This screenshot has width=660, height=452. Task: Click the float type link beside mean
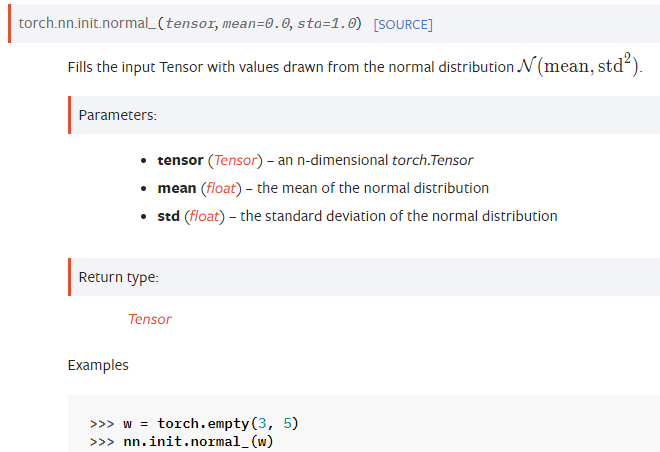pyautogui.click(x=221, y=188)
